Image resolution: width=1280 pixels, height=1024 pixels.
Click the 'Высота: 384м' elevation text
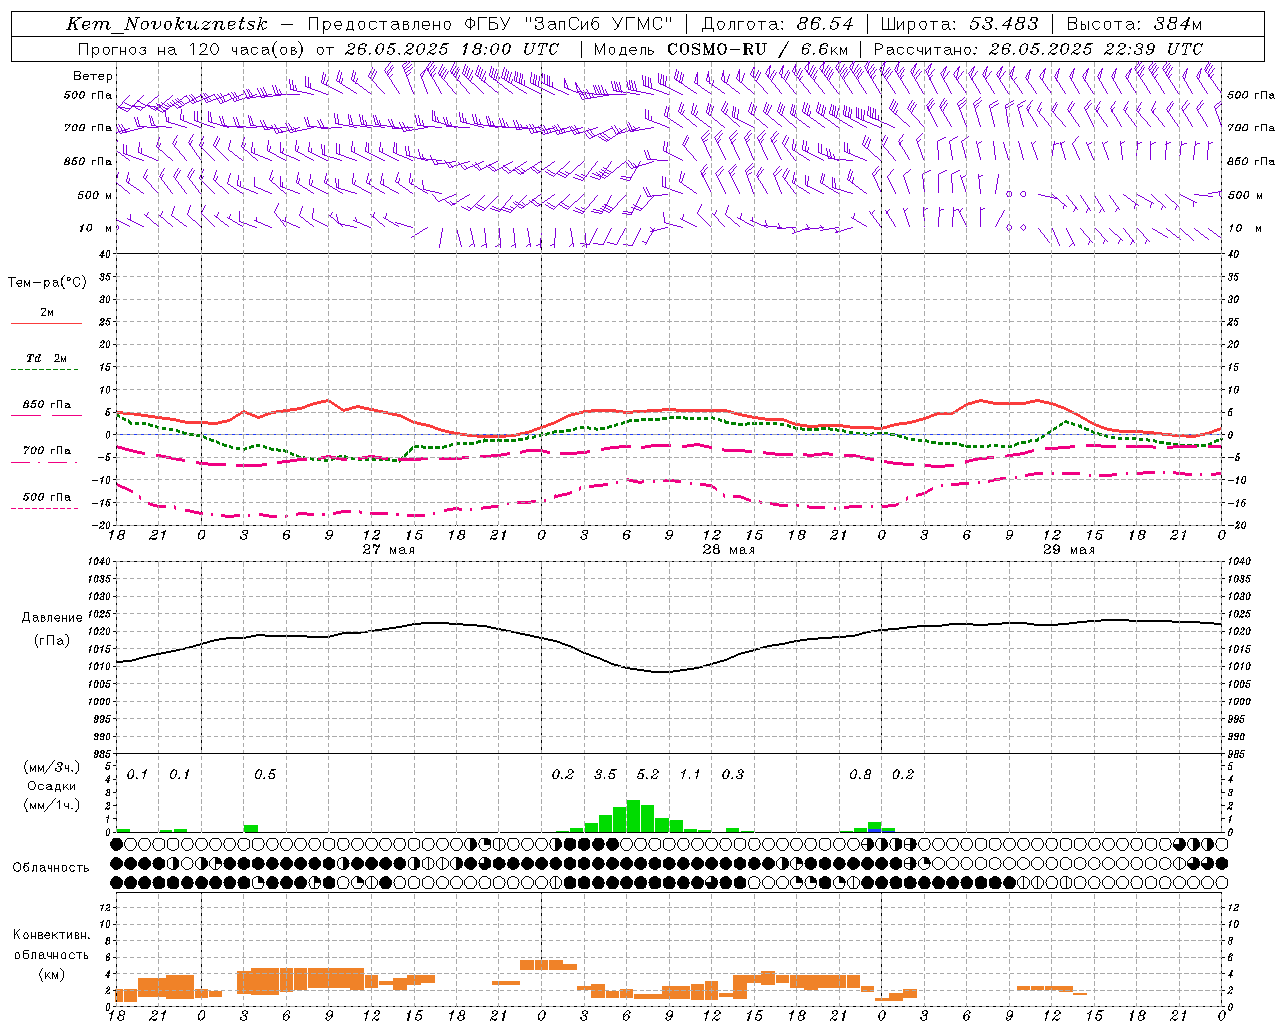[x=1134, y=24]
